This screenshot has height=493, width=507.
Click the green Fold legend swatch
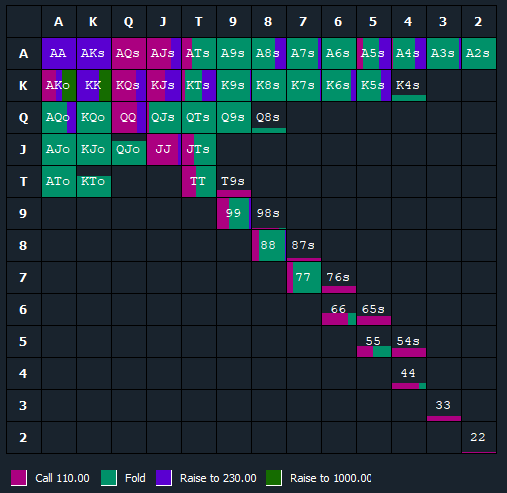[109, 478]
